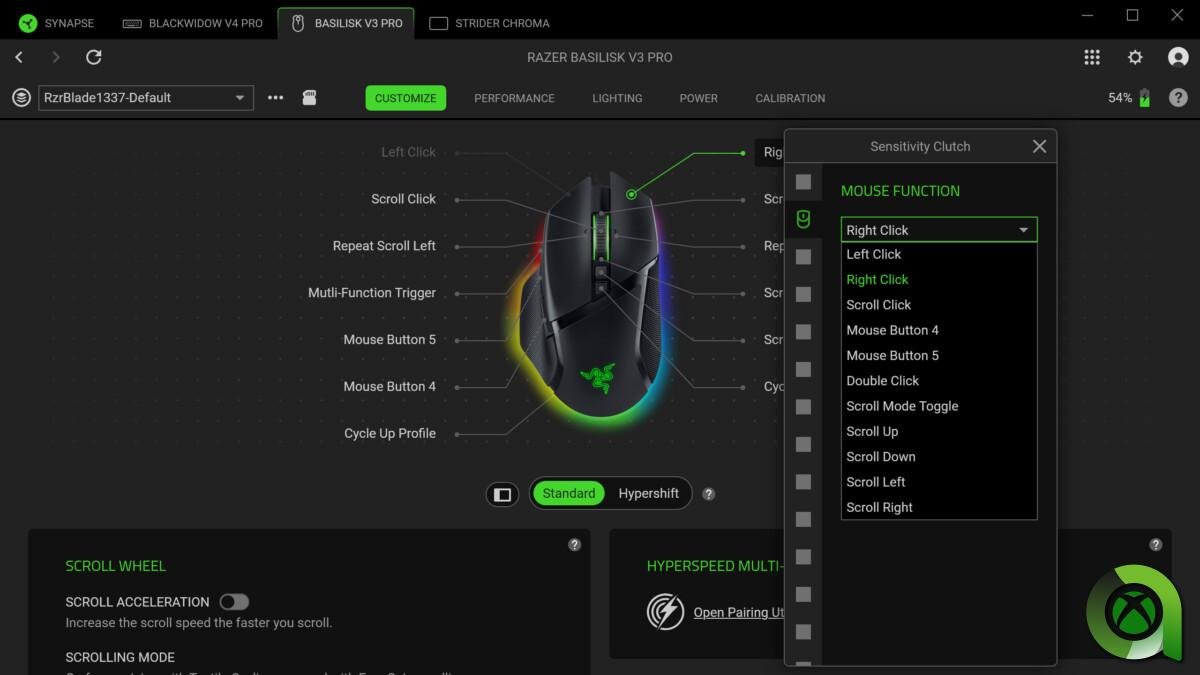Open the three-dots profile options menu
This screenshot has height=675, width=1200.
coord(276,98)
